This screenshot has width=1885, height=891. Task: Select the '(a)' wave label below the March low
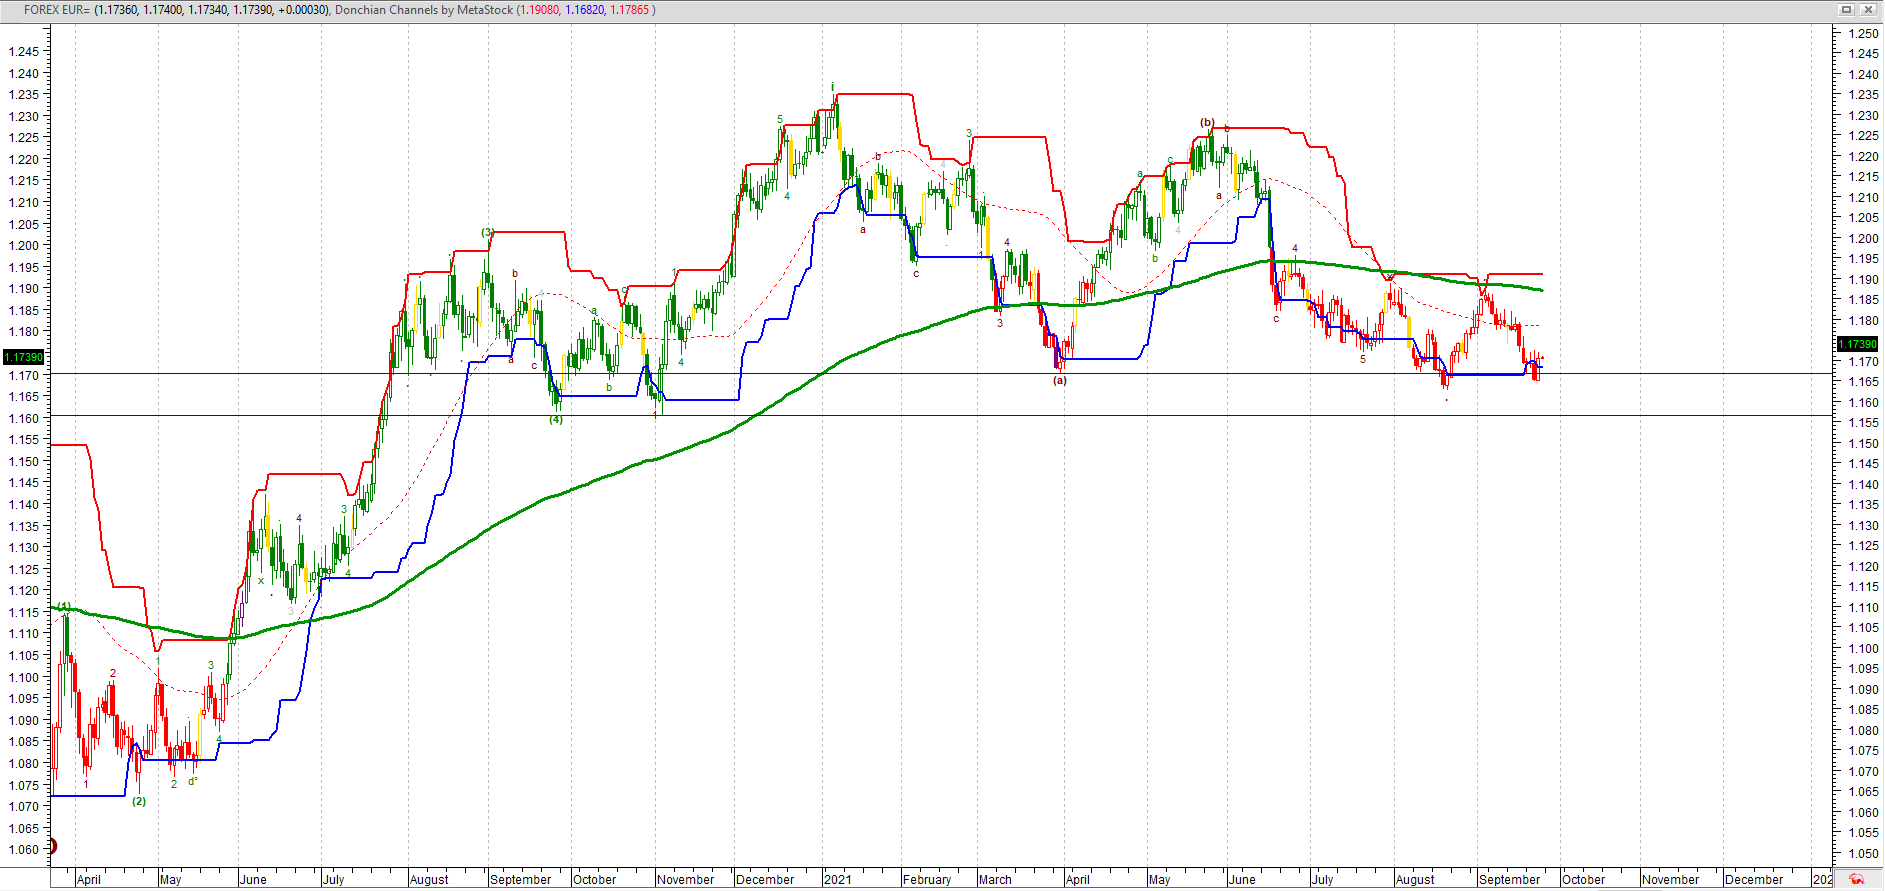click(x=1060, y=381)
